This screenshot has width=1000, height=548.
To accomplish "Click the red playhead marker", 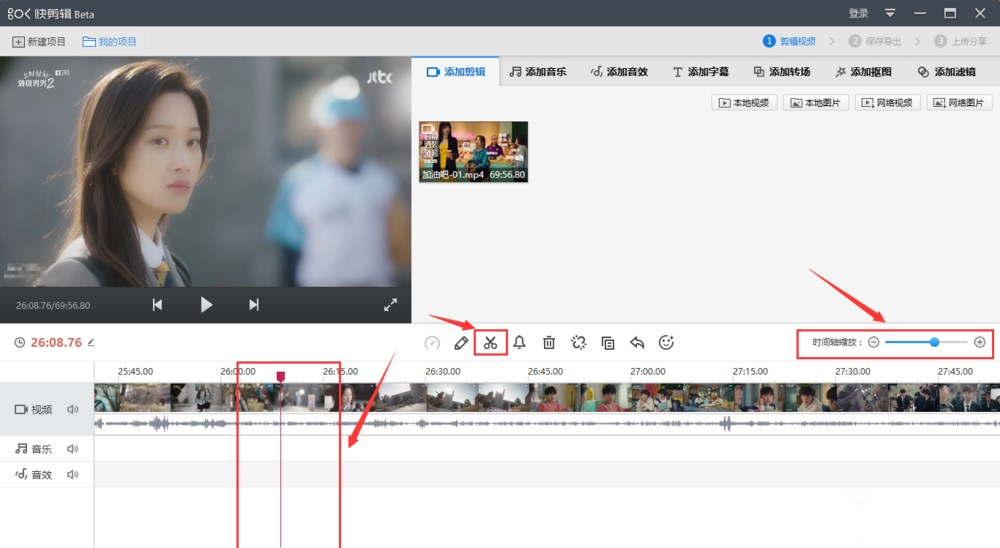I will tap(280, 377).
